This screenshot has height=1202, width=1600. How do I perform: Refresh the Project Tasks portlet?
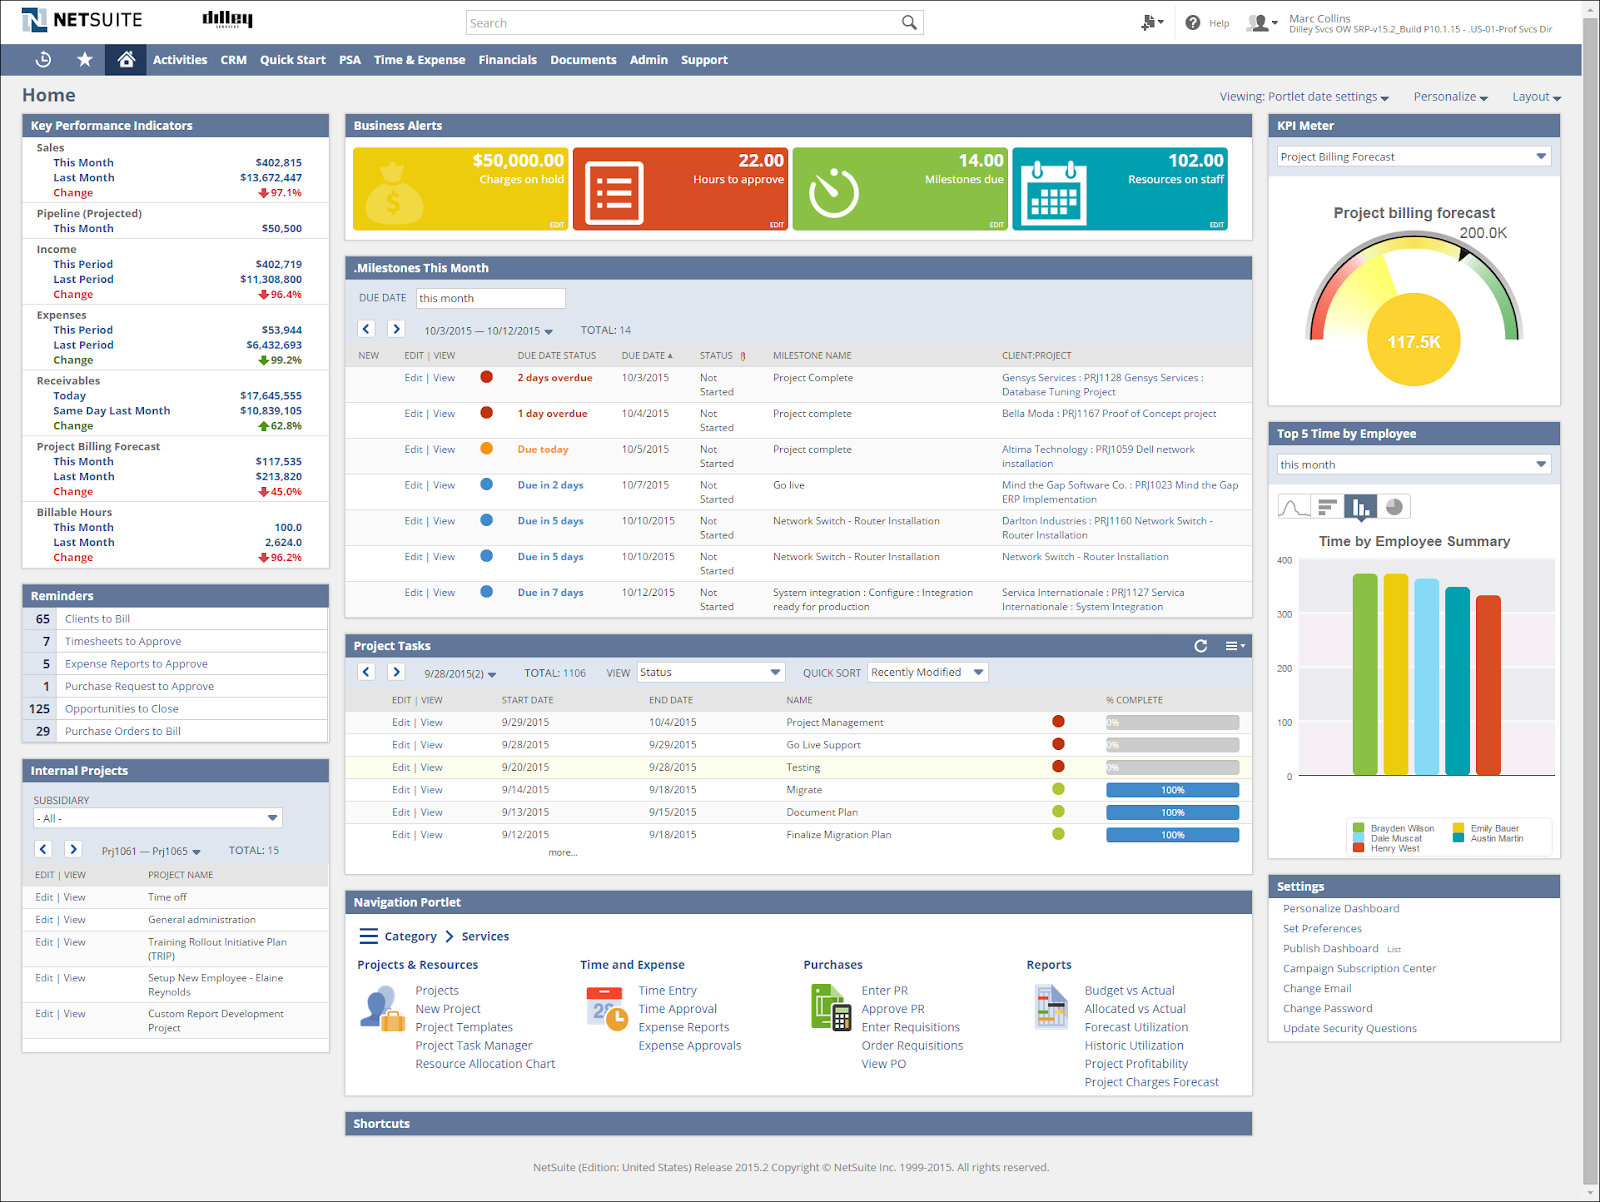1200,646
